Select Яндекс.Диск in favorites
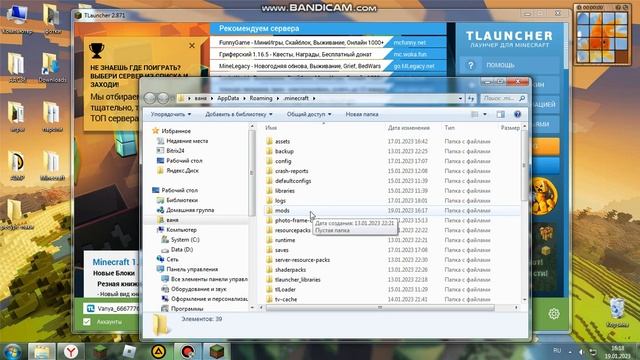The image size is (640, 360). pyautogui.click(x=182, y=171)
